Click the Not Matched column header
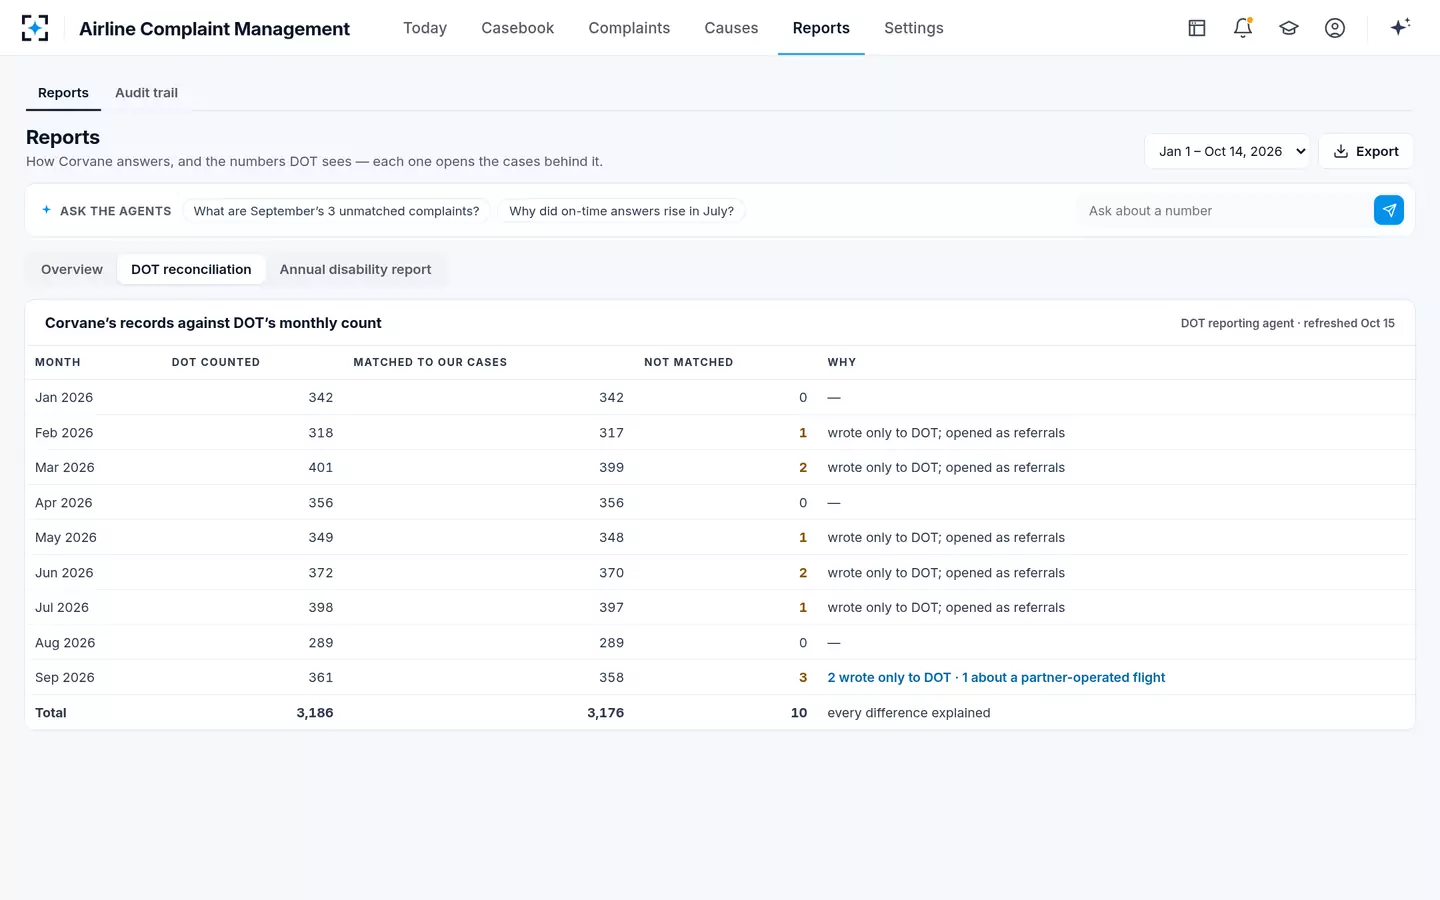Image resolution: width=1440 pixels, height=900 pixels. [689, 362]
